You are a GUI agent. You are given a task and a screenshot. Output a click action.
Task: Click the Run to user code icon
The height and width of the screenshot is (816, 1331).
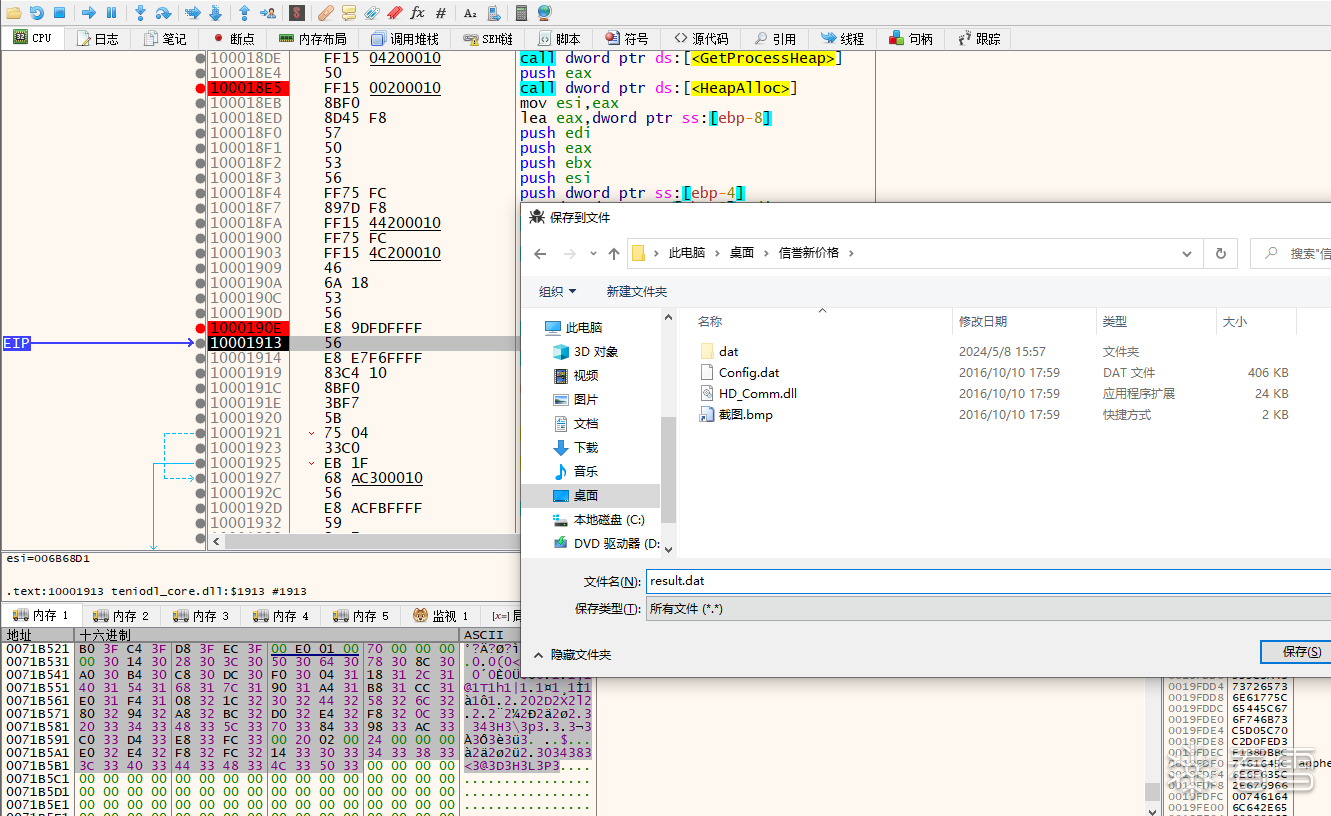(x=268, y=13)
